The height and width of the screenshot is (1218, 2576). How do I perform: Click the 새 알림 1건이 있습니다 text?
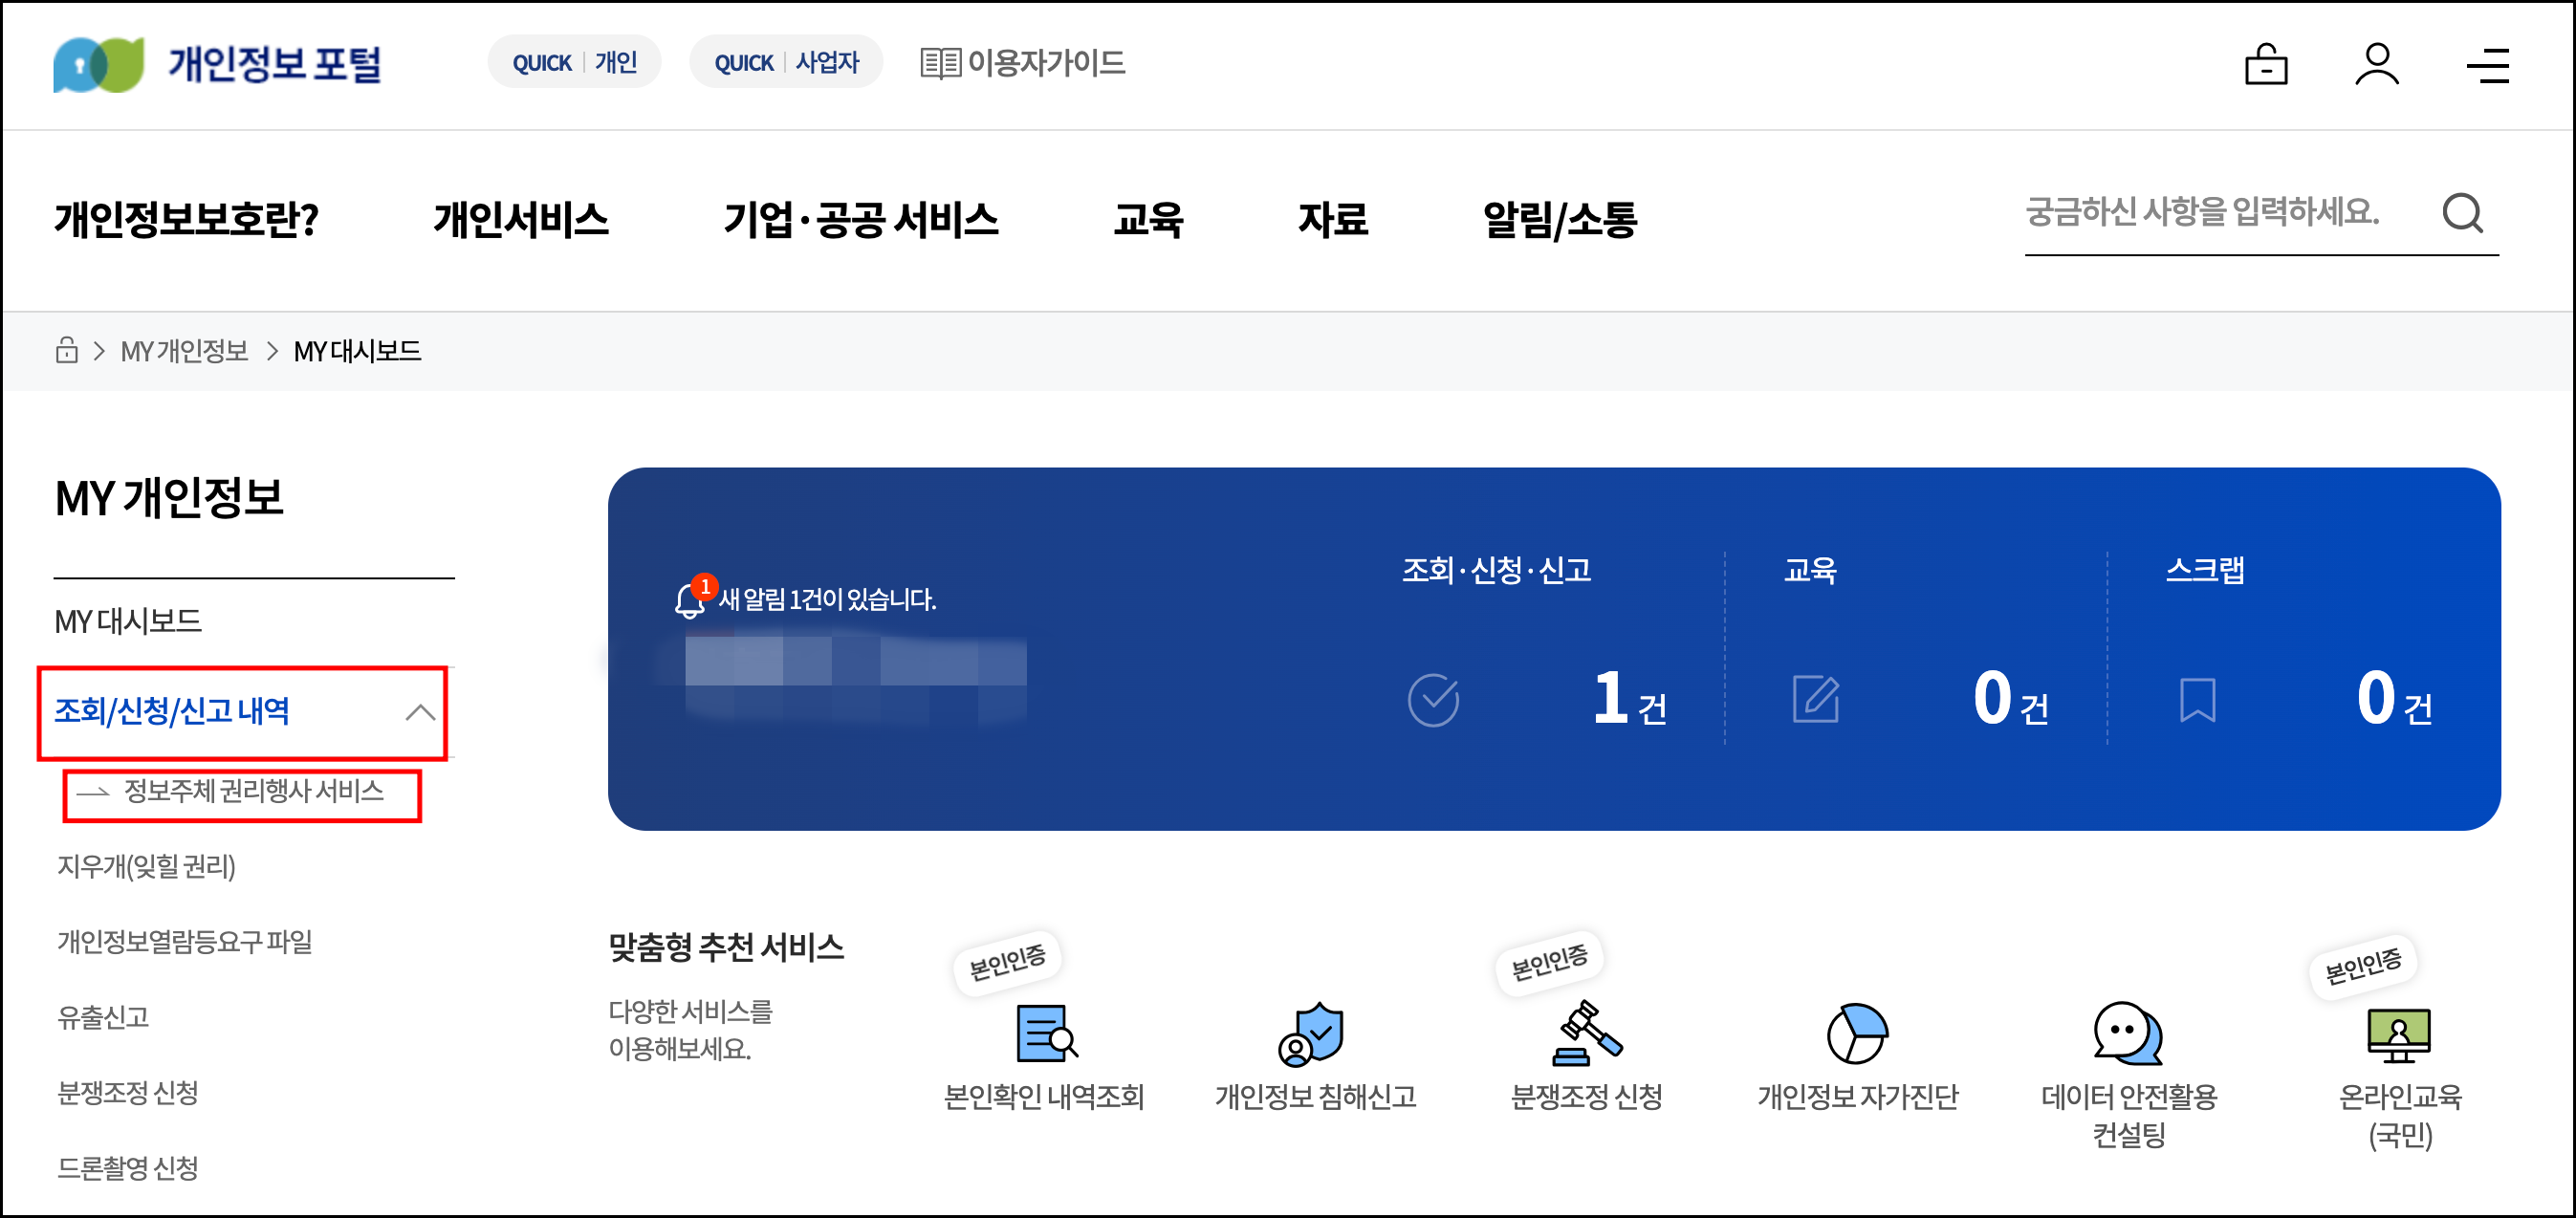tap(827, 599)
